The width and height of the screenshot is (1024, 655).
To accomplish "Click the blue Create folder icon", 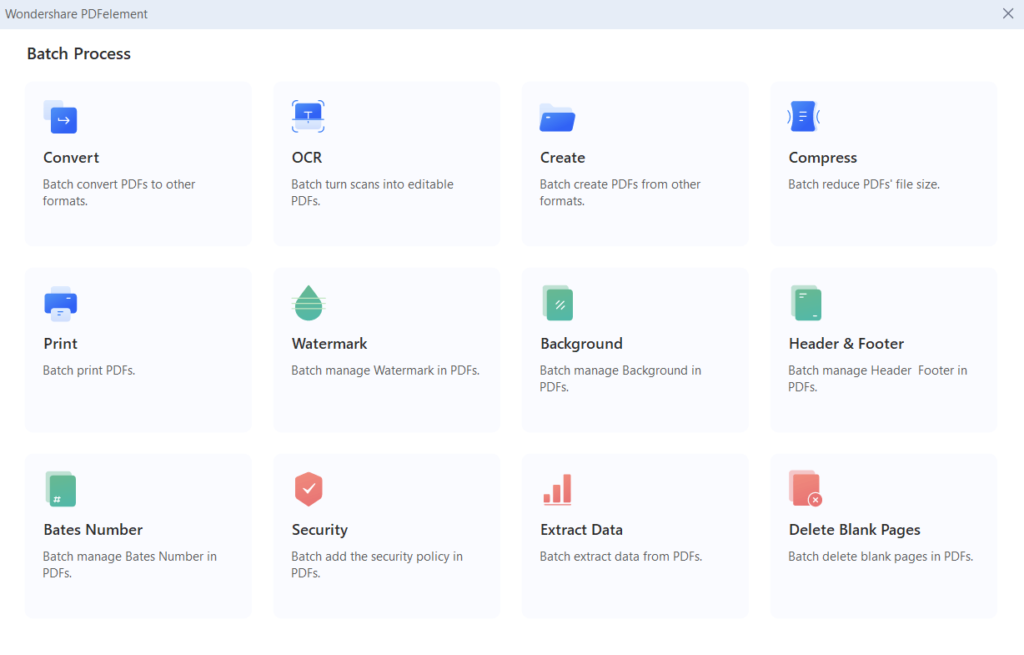I will click(x=557, y=118).
